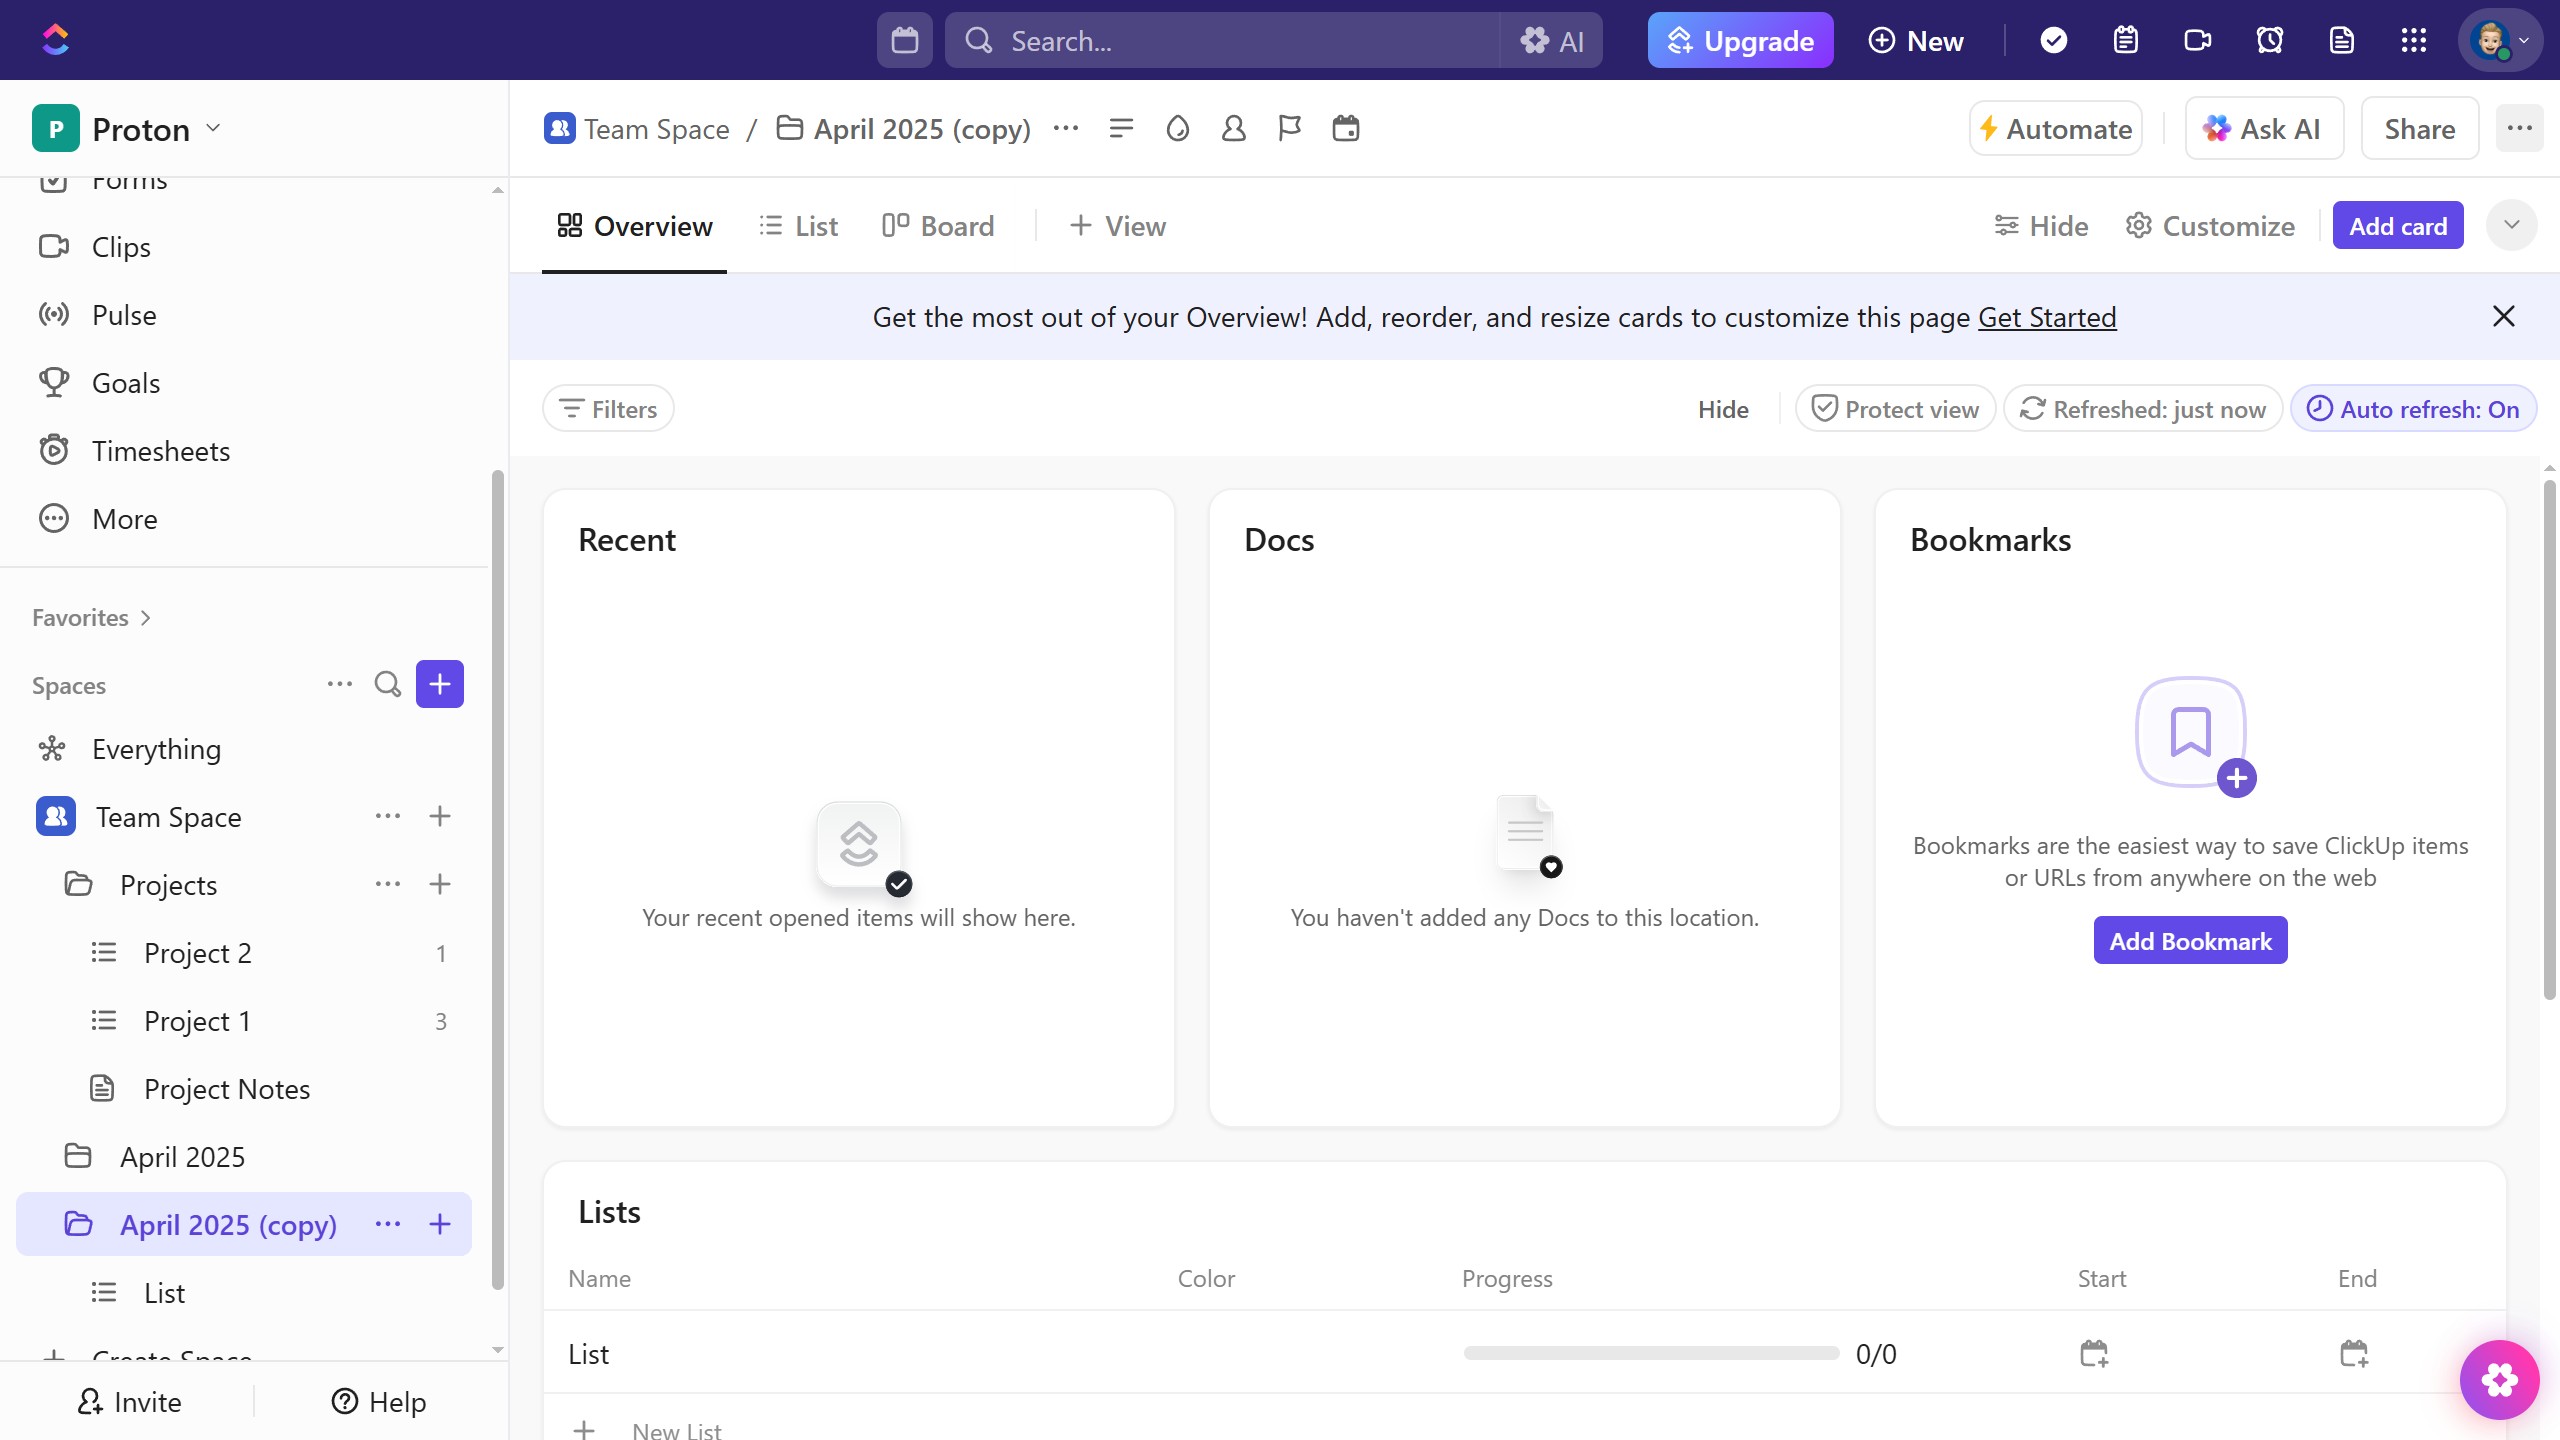Switch to the List view tab
This screenshot has height=1440, width=2560.
[x=799, y=226]
